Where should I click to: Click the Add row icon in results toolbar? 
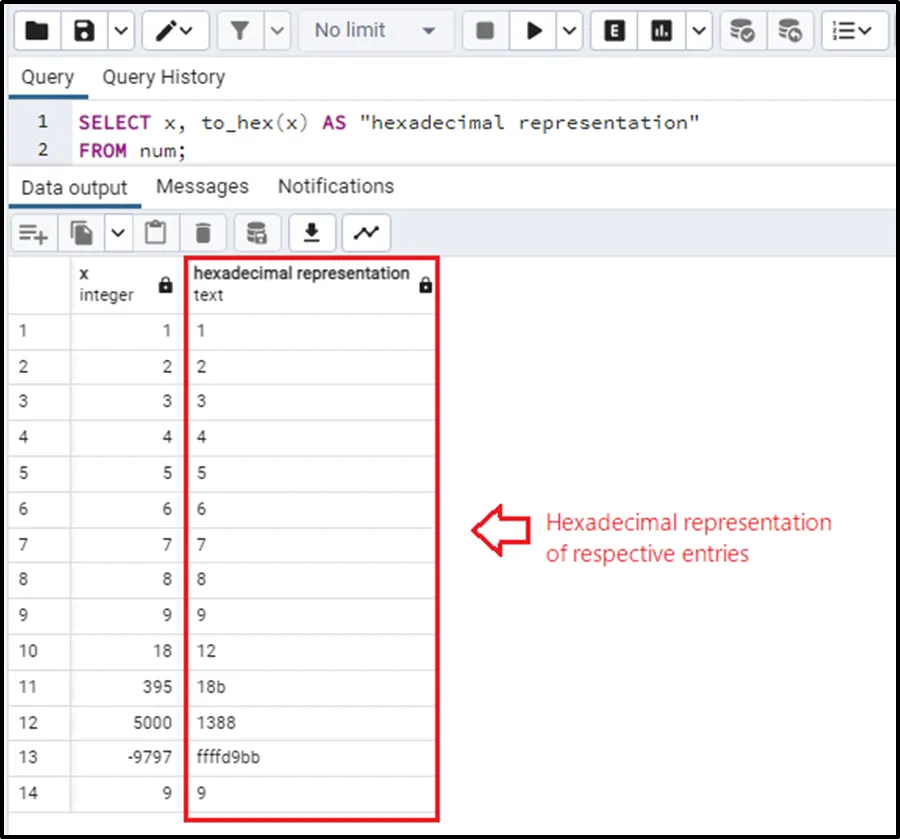[x=34, y=233]
